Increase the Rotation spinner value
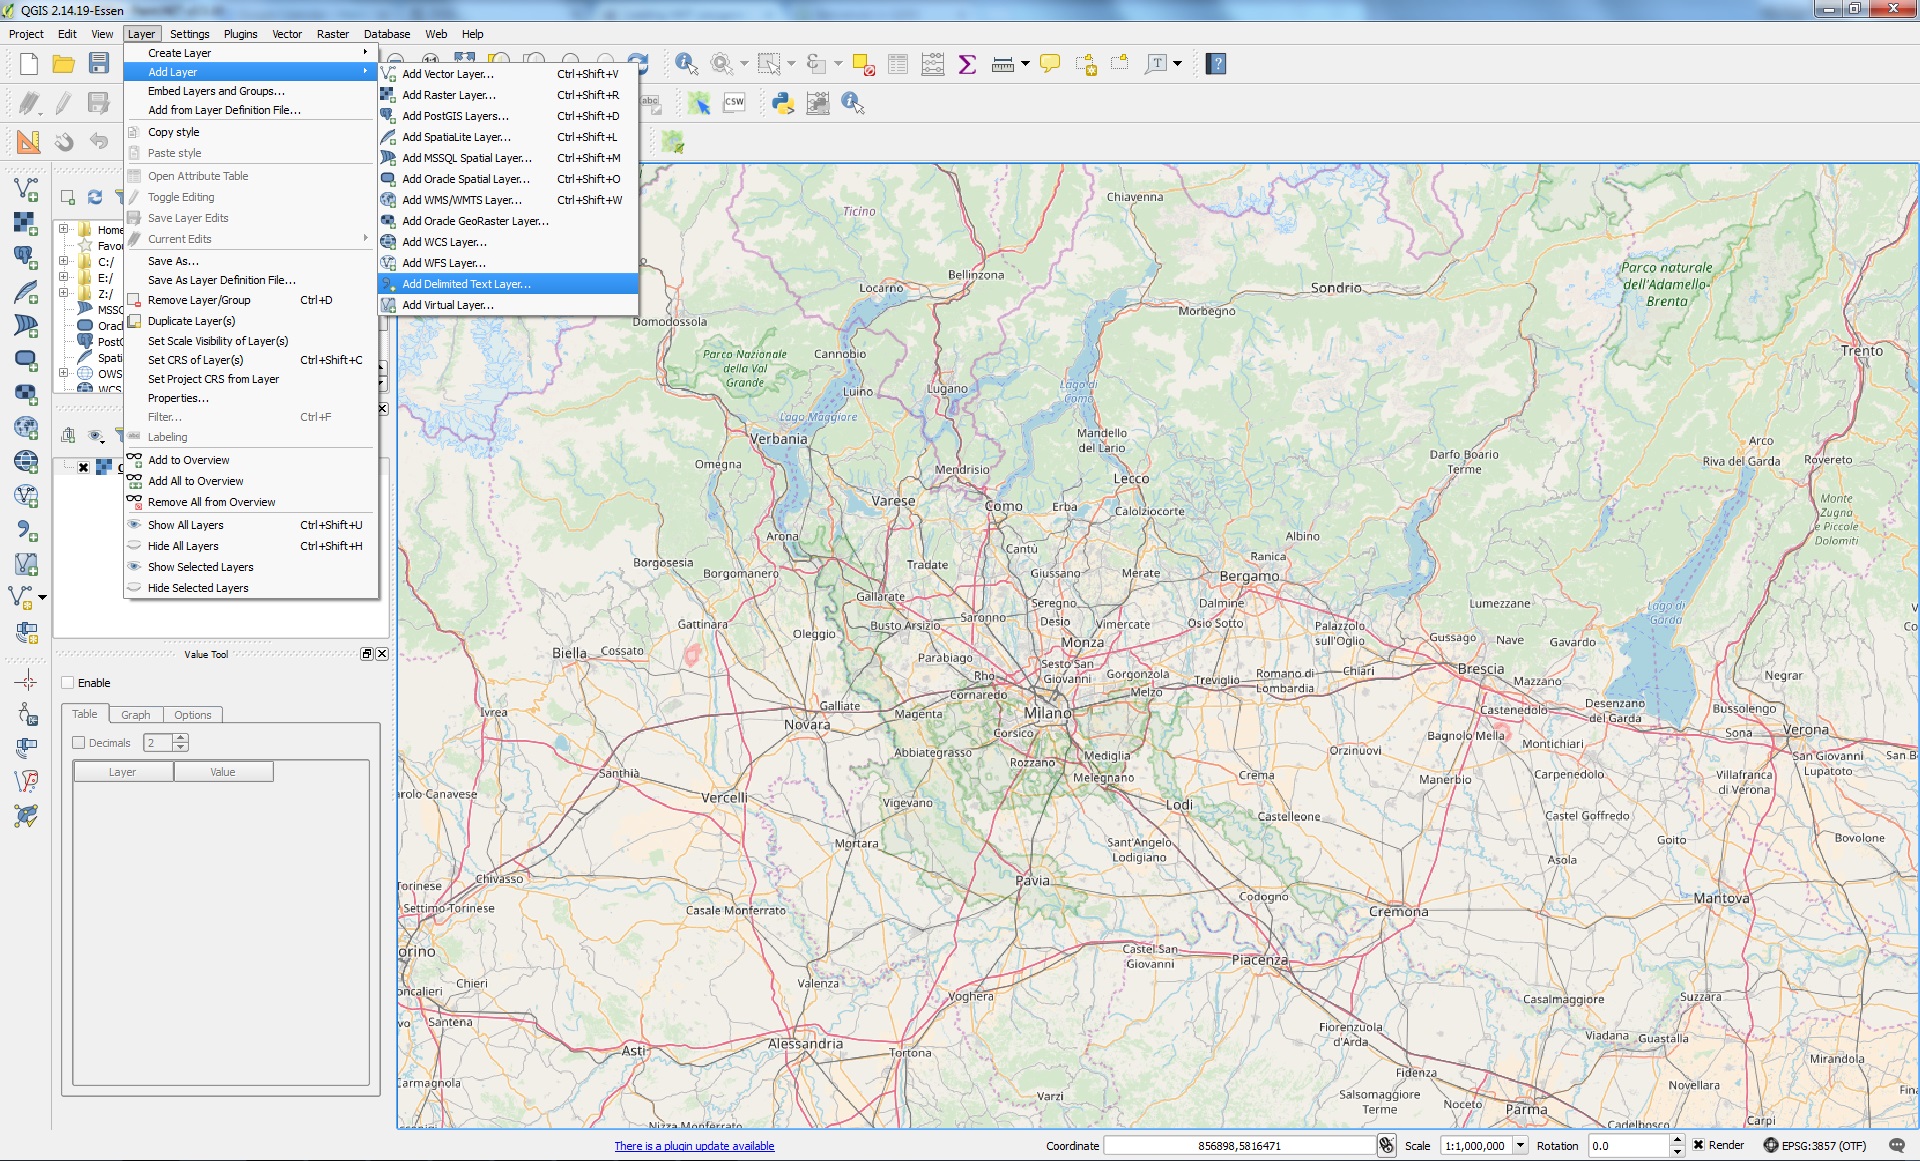Image resolution: width=1920 pixels, height=1161 pixels. coord(1677,1140)
